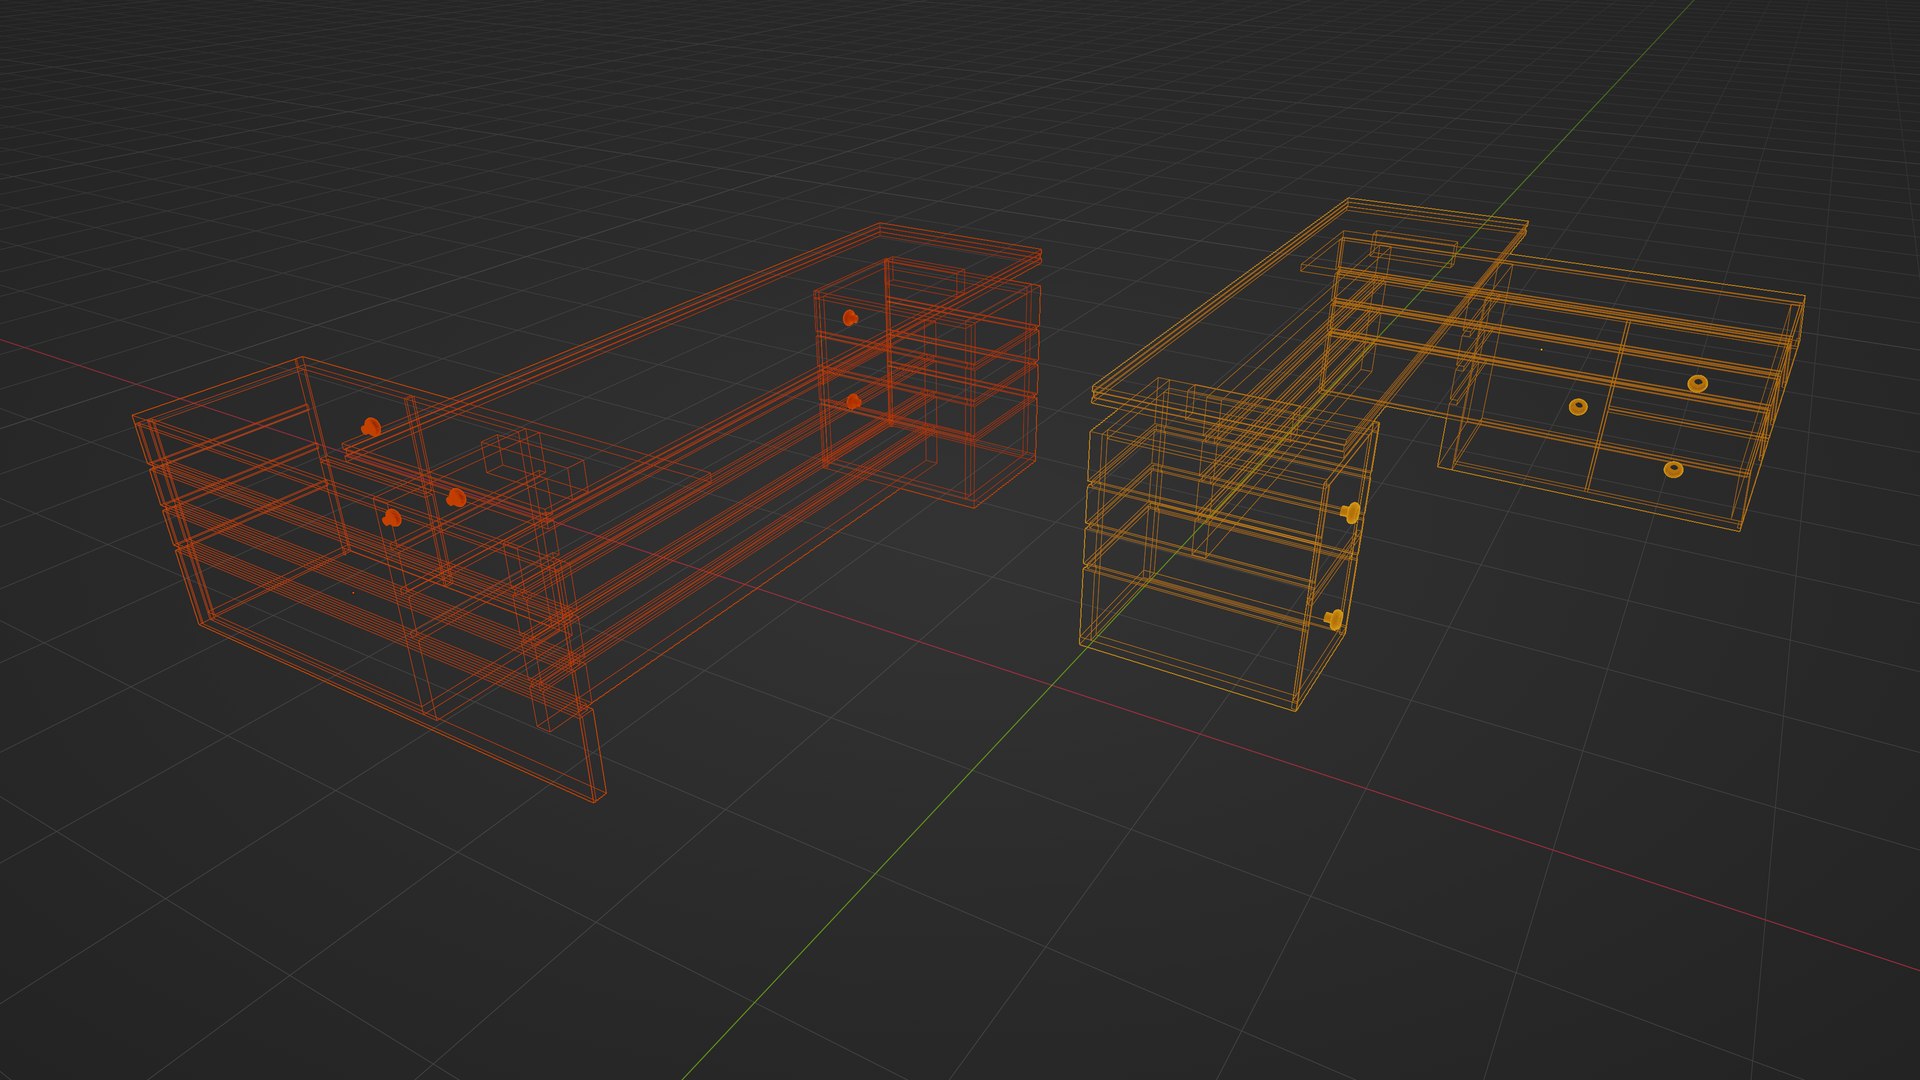Viewport: 1920px width, 1080px height.
Task: Click the upper knob on the yellow desk's near drawer cabinet
Action: 1349,513
